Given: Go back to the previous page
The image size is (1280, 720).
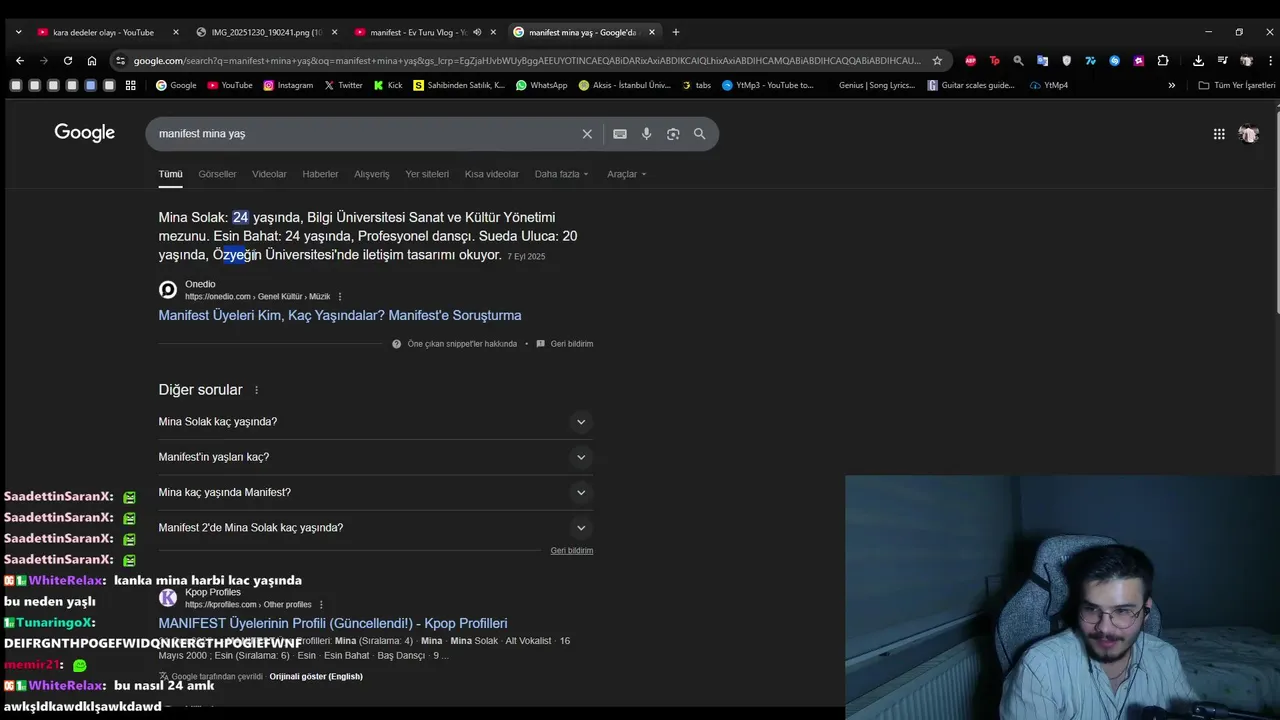Looking at the screenshot, I should [19, 60].
